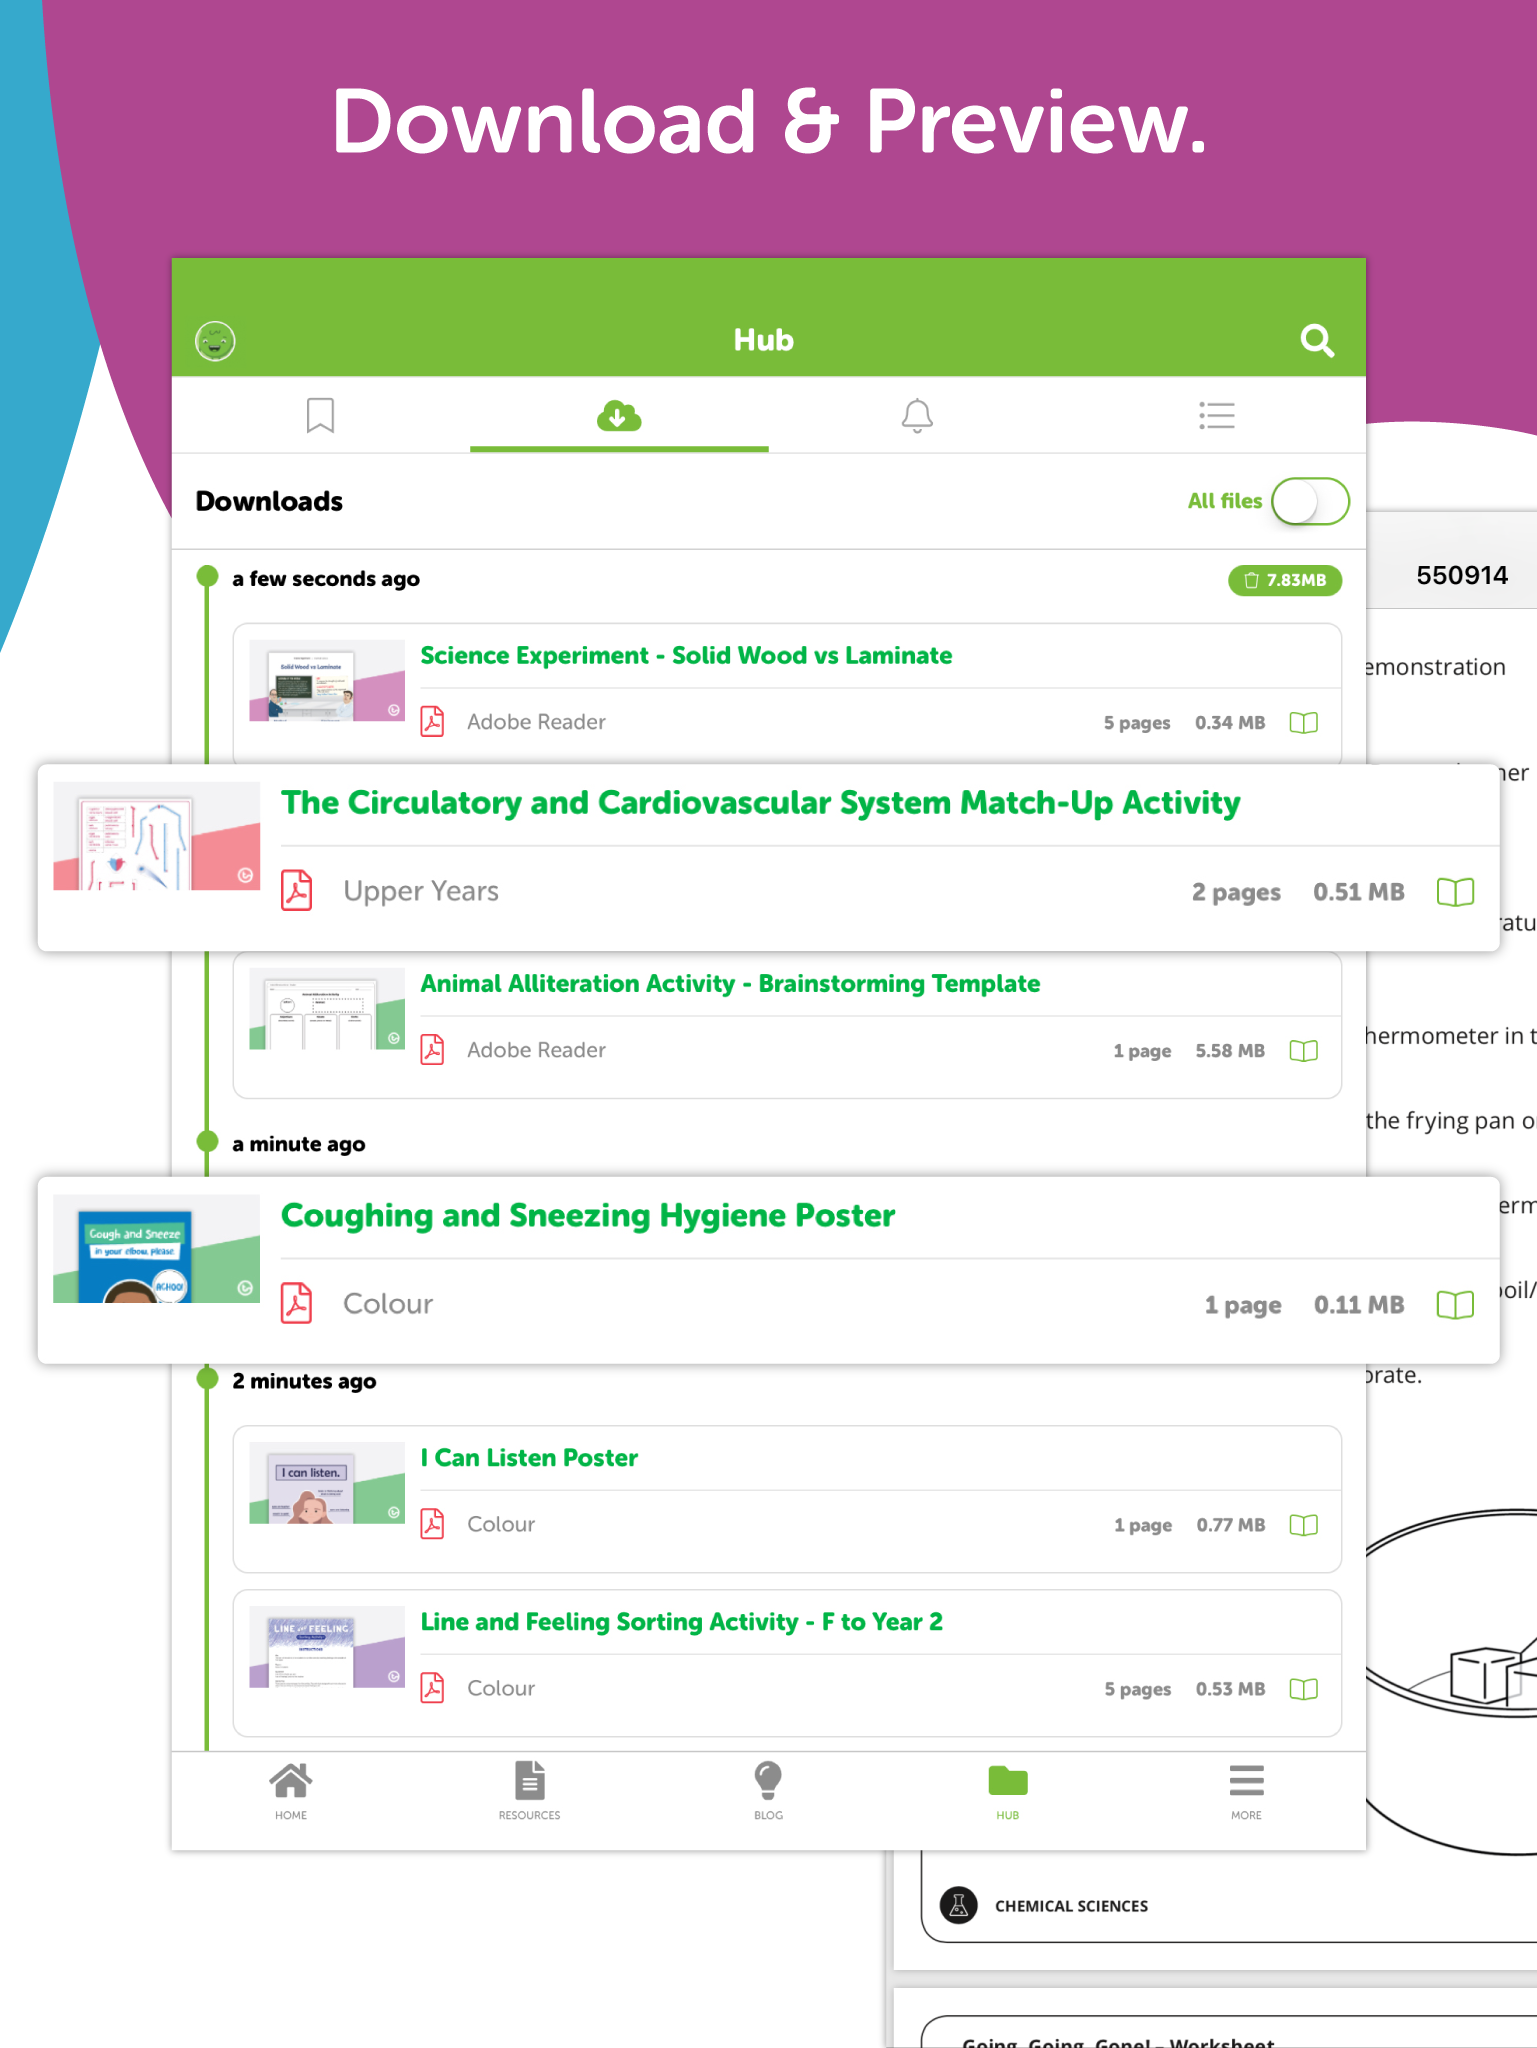Preview Coughing and Sneezing Poster with book icon
The height and width of the screenshot is (2048, 1537).
[x=1455, y=1305]
